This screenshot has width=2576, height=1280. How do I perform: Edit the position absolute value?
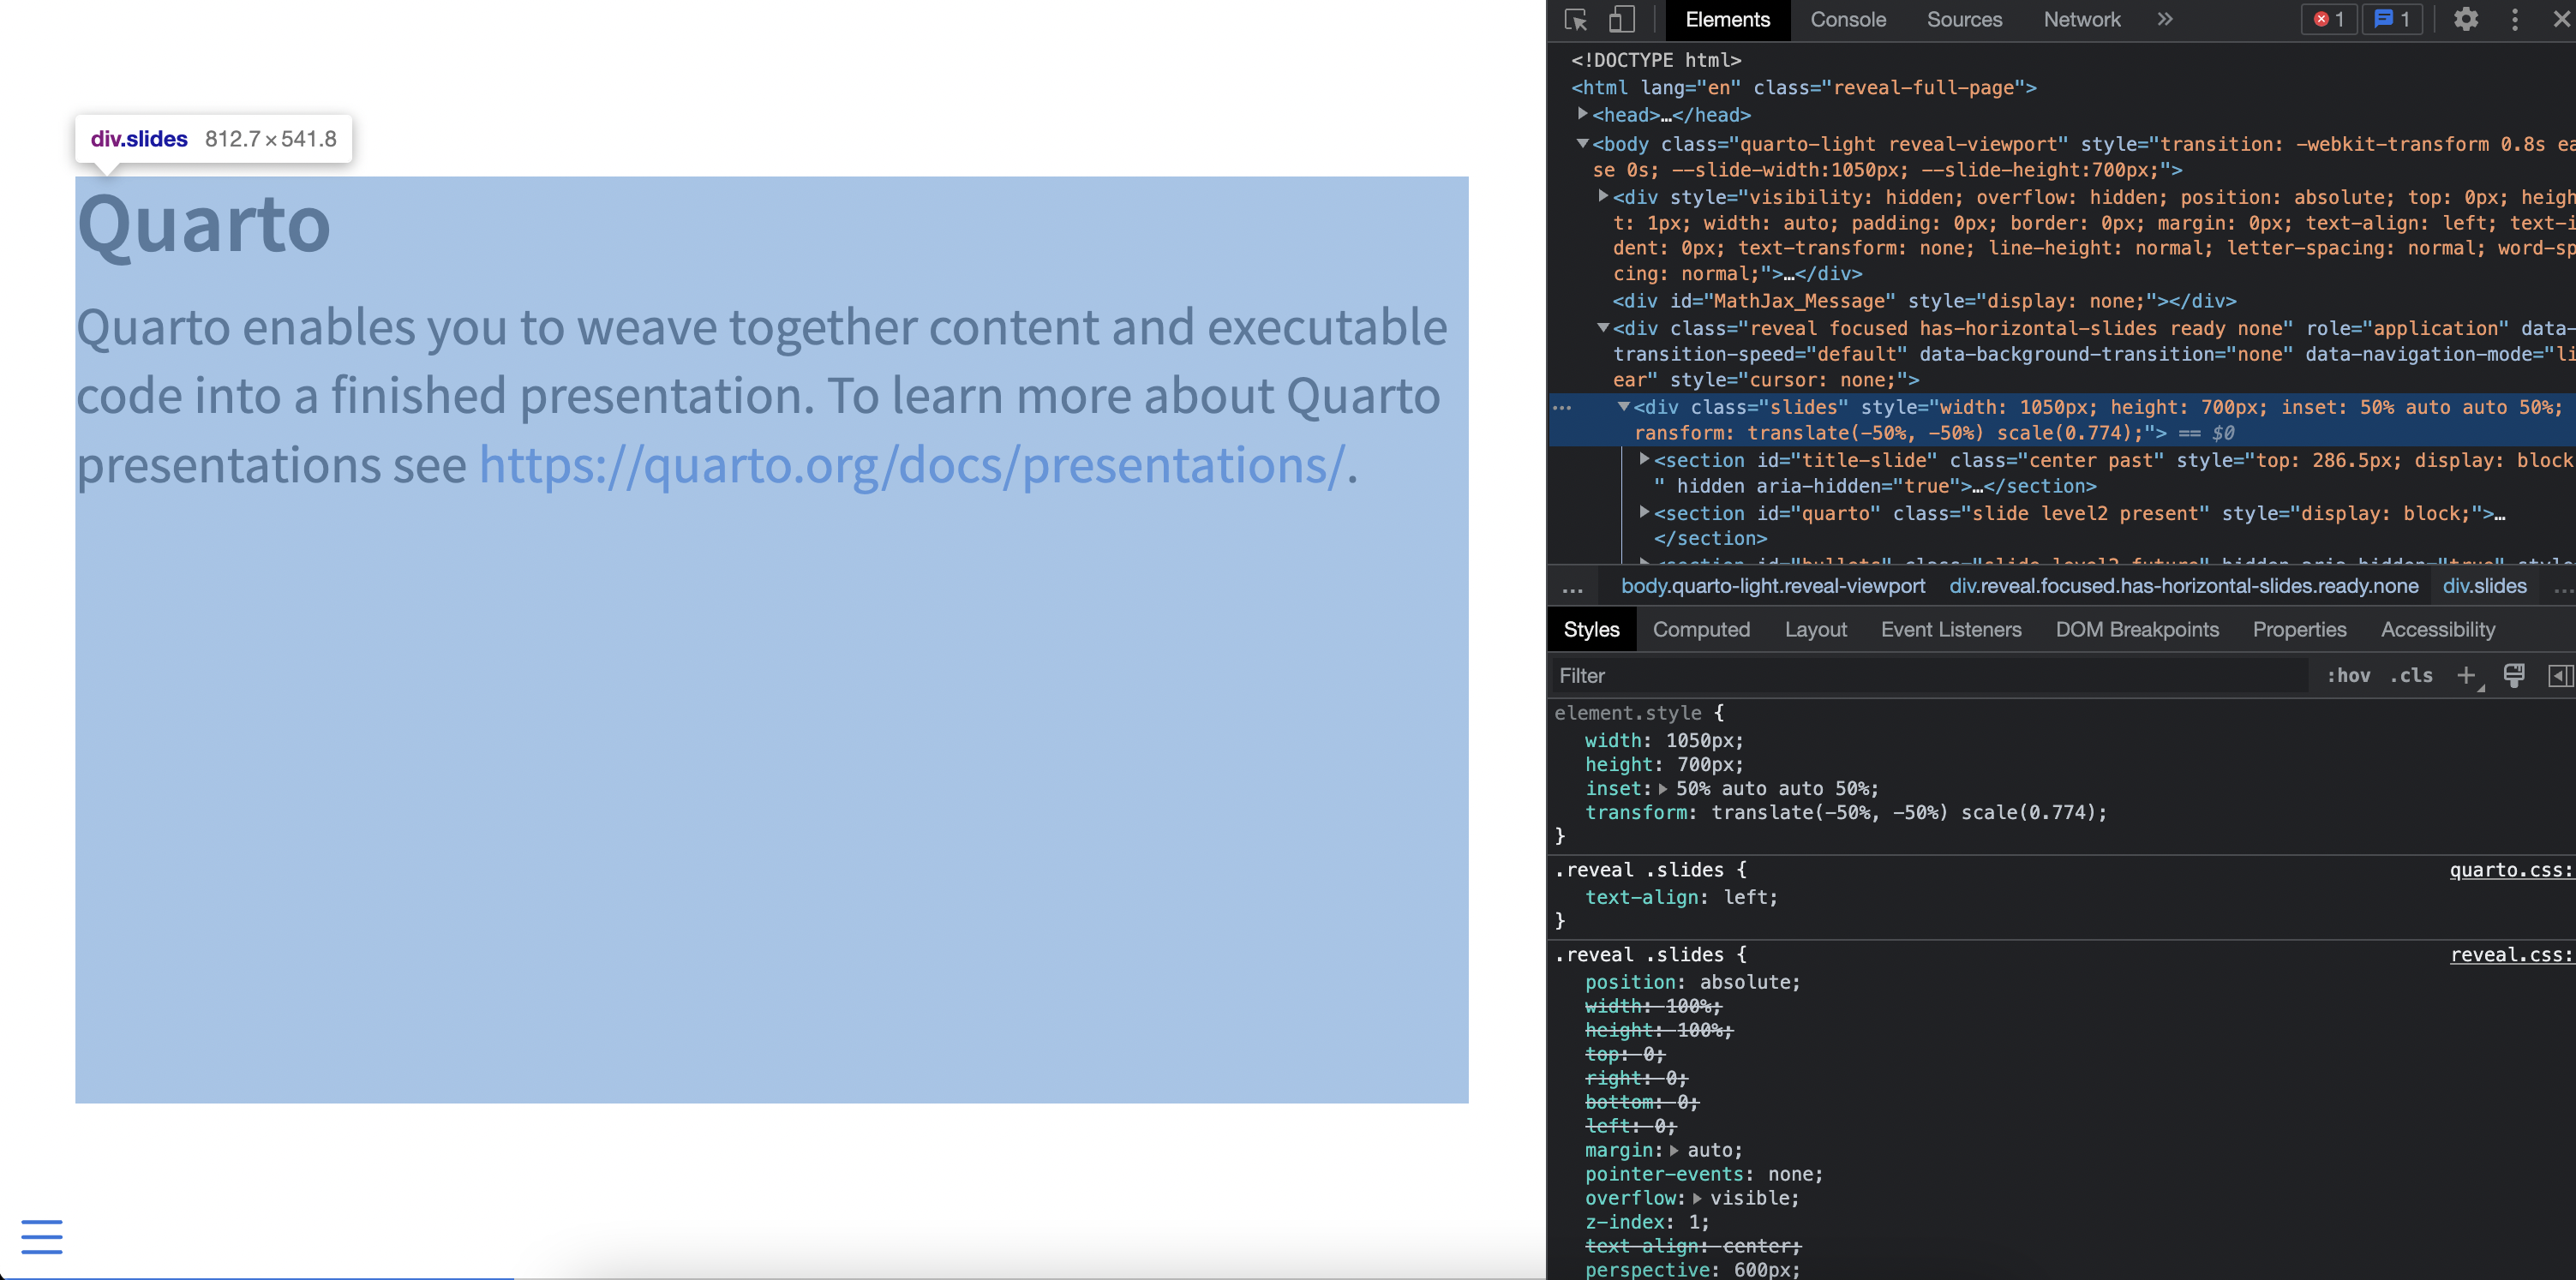[x=1744, y=983]
